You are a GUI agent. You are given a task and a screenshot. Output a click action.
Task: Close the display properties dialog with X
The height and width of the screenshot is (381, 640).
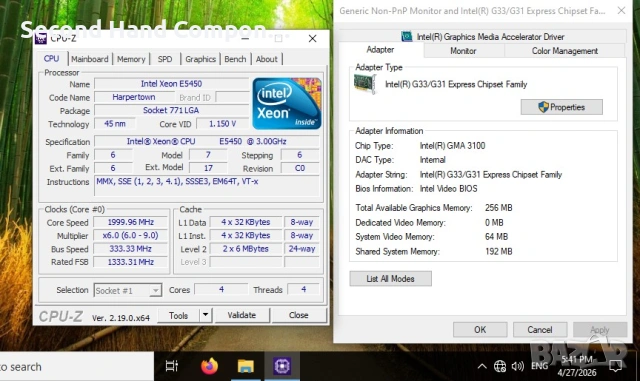(x=621, y=11)
